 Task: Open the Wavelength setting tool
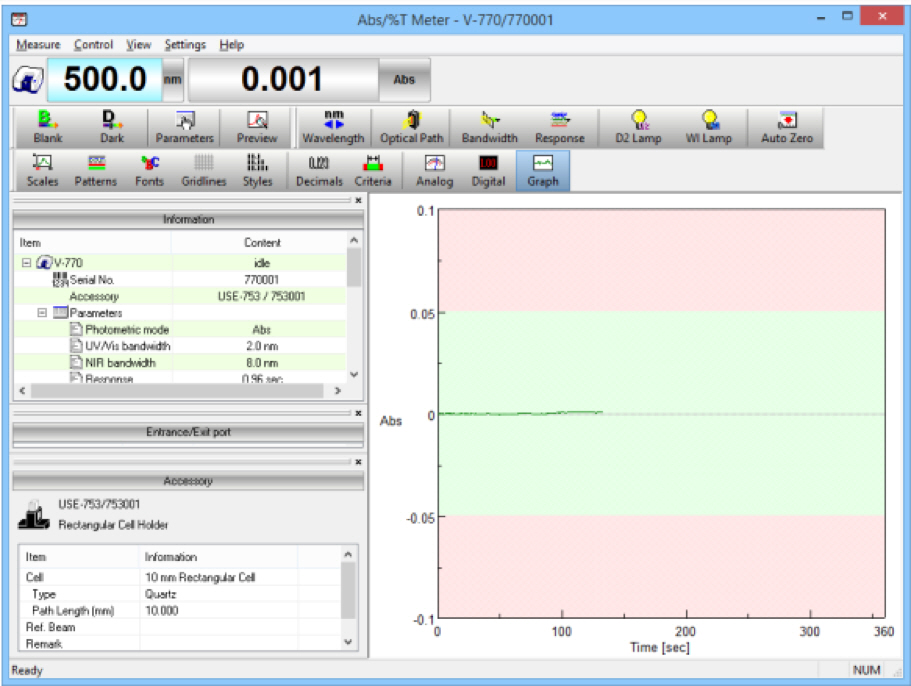pos(333,127)
